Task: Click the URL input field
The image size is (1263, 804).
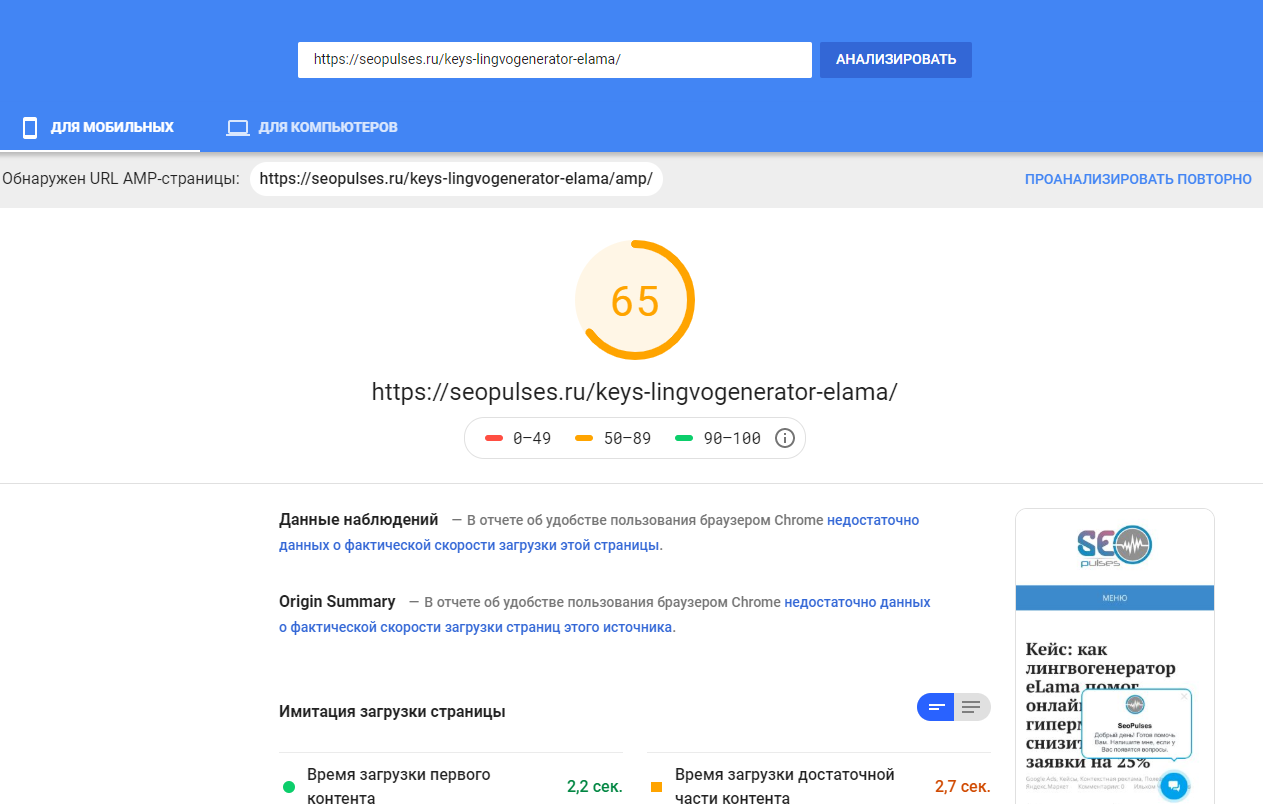Action: 555,60
